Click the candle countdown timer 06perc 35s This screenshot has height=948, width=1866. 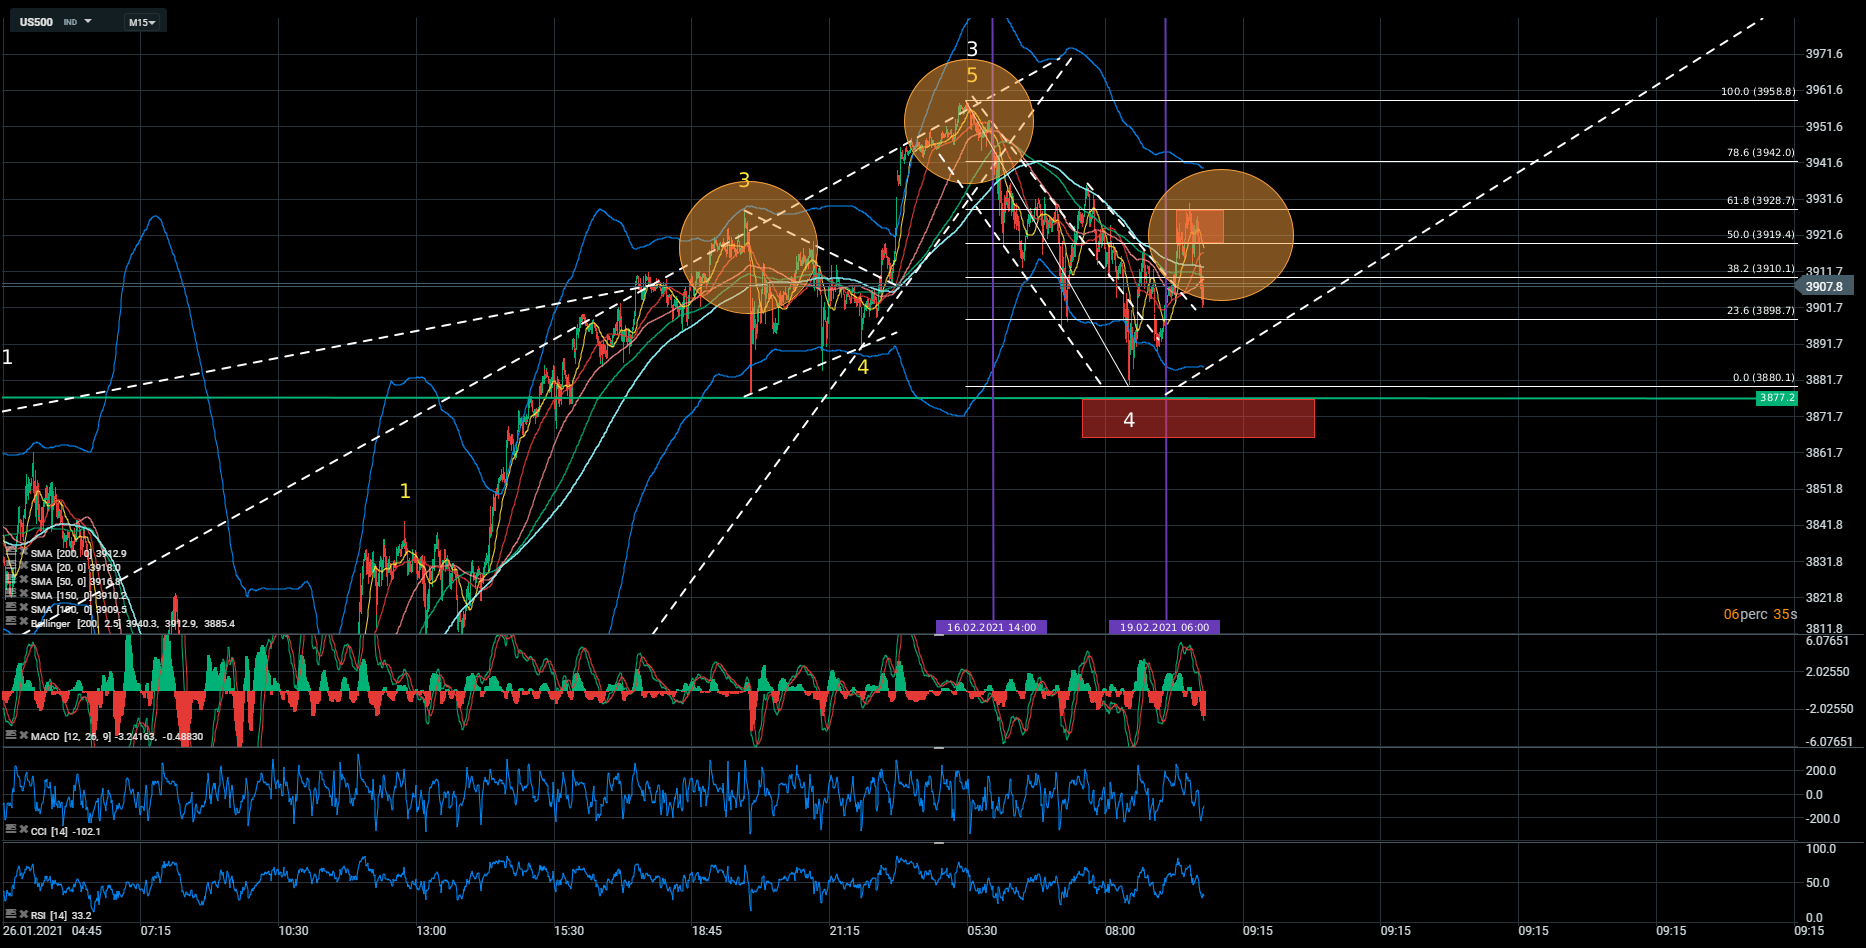[x=1760, y=614]
